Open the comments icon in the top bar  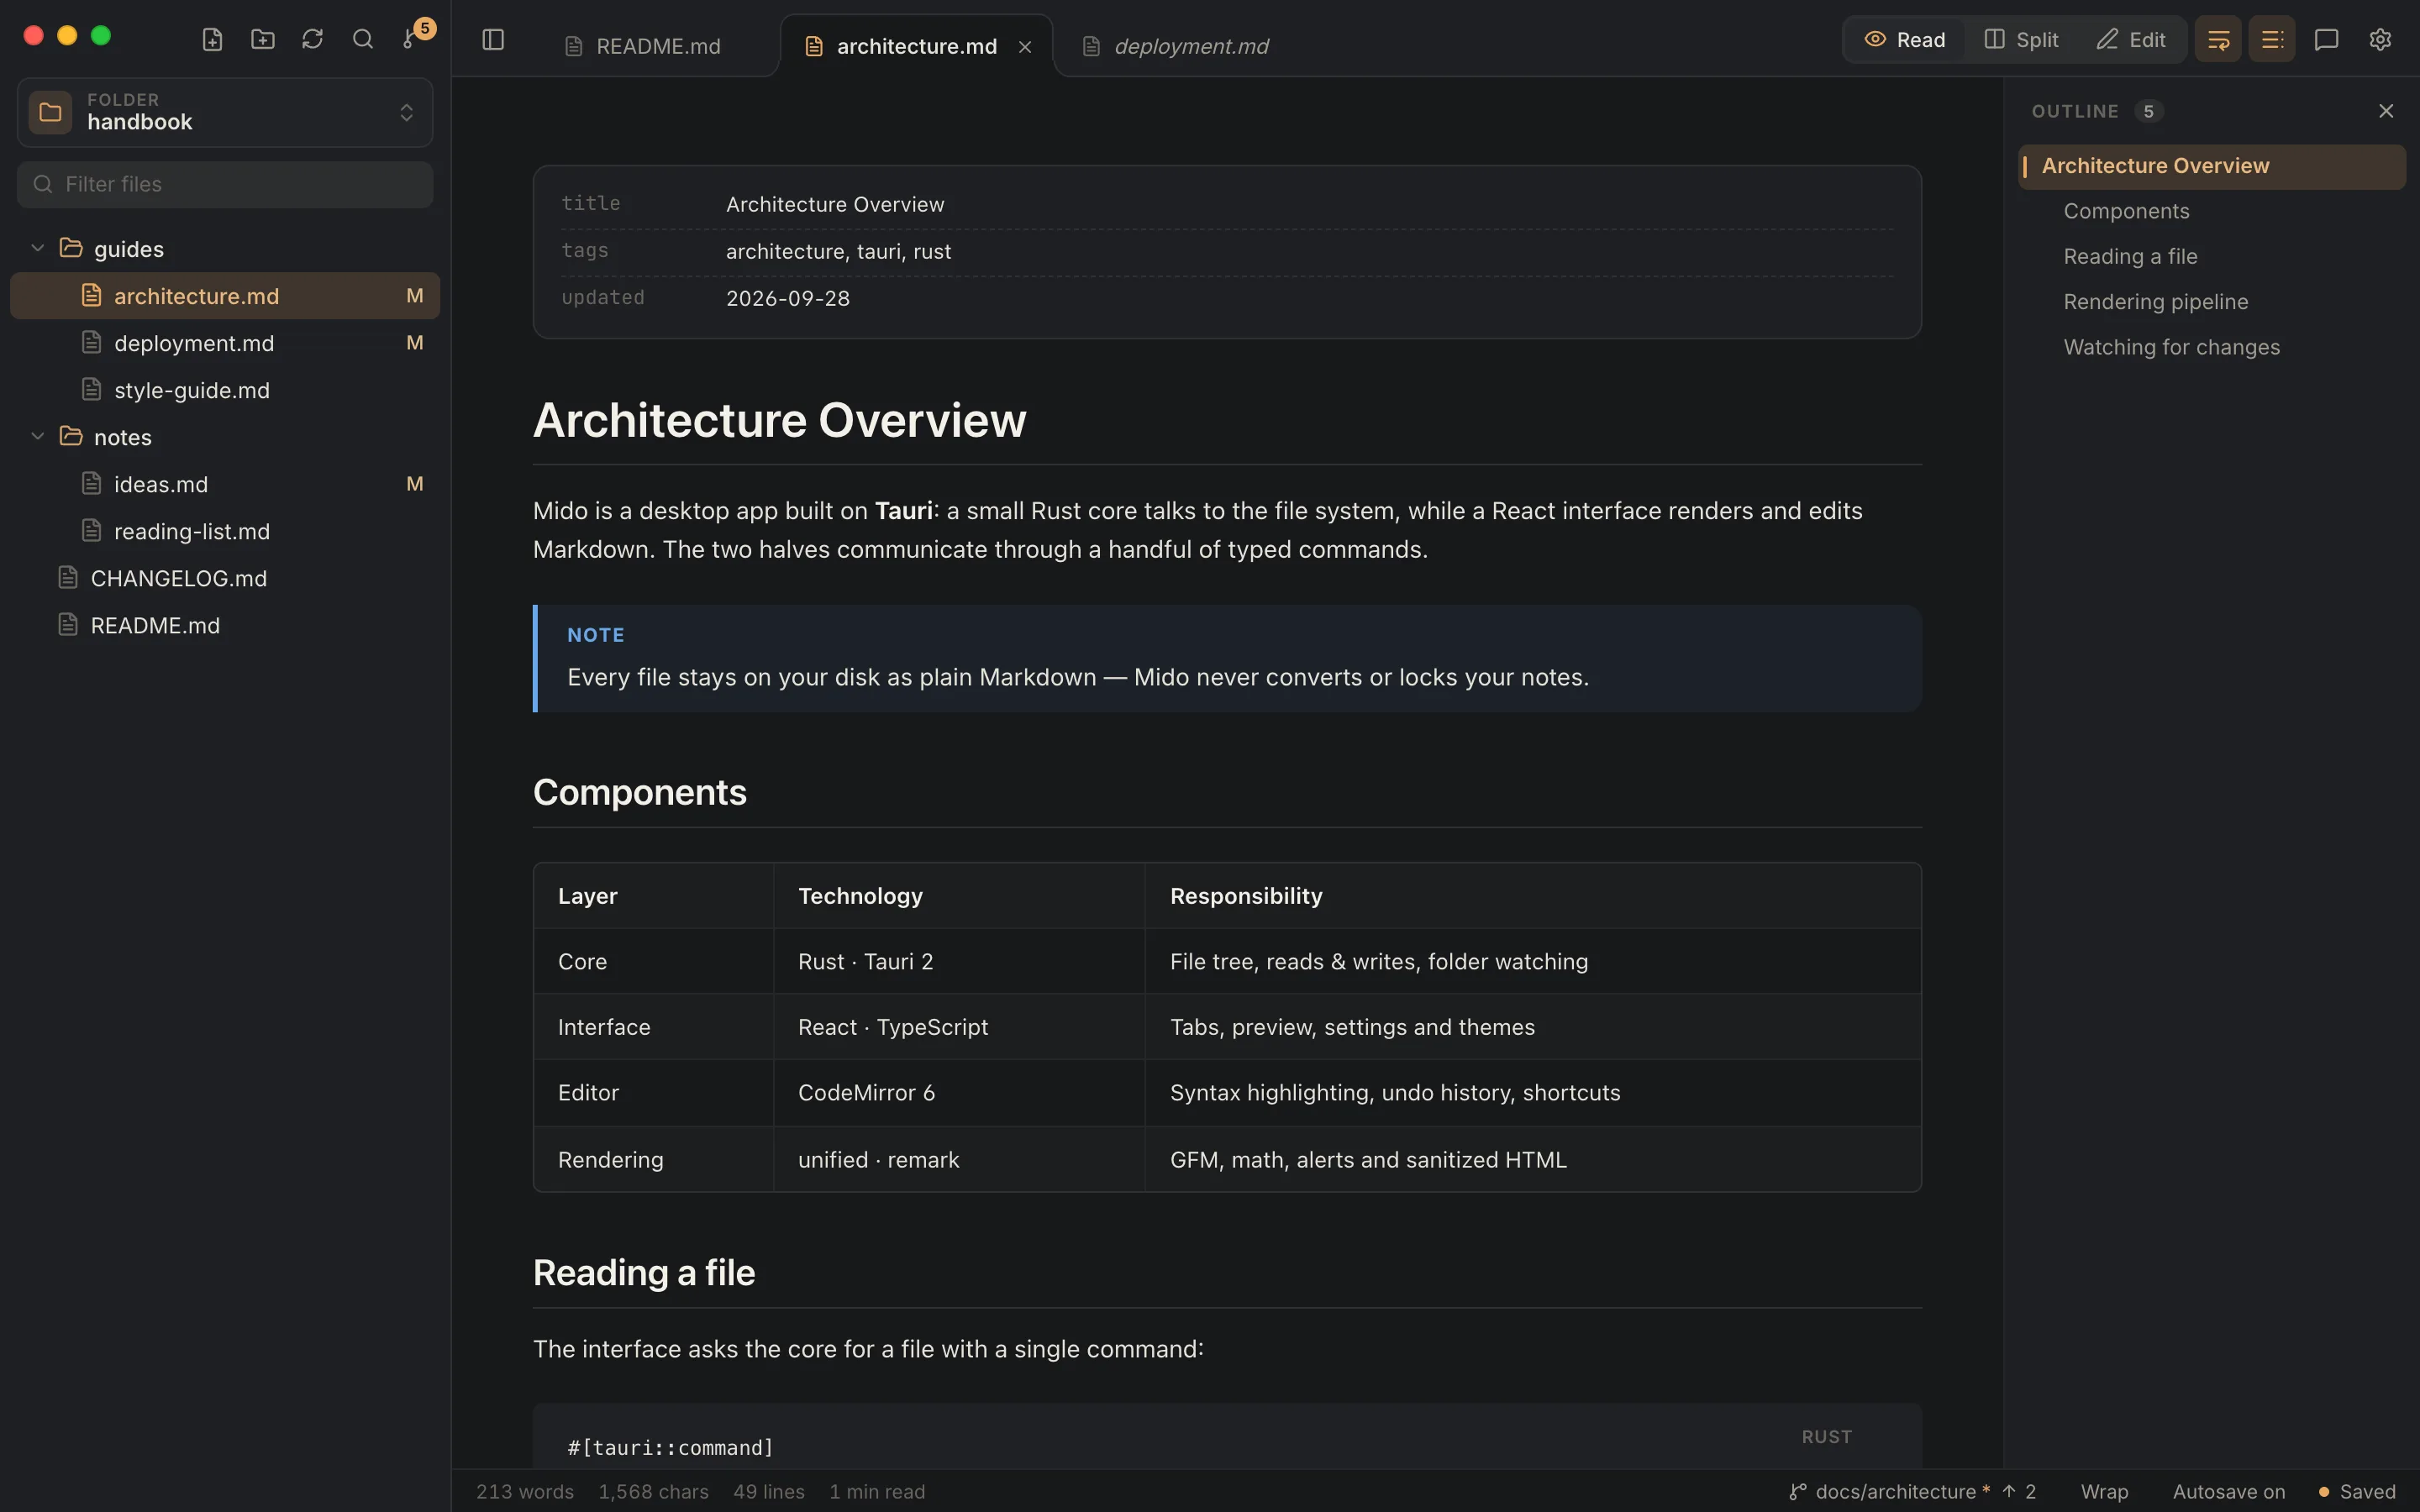tap(2326, 39)
